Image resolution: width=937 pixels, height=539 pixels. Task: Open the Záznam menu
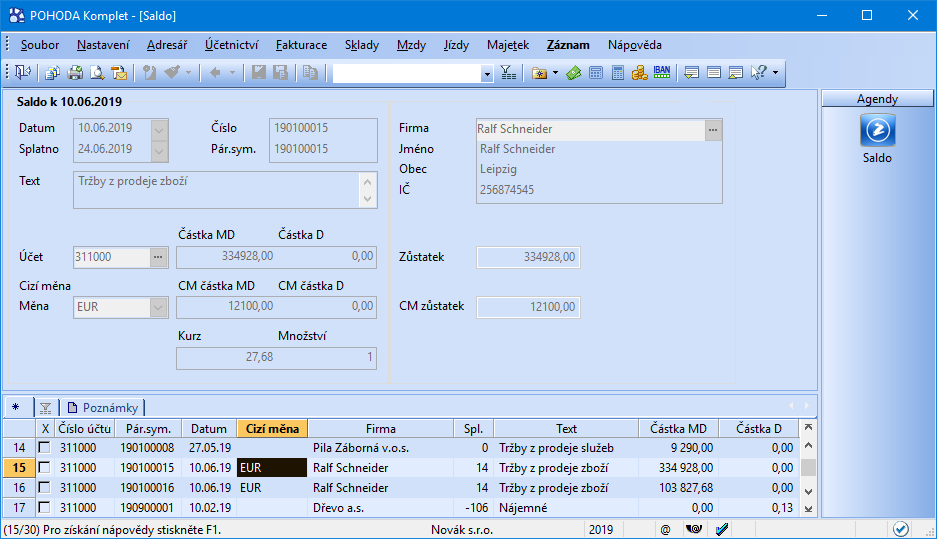pyautogui.click(x=568, y=45)
